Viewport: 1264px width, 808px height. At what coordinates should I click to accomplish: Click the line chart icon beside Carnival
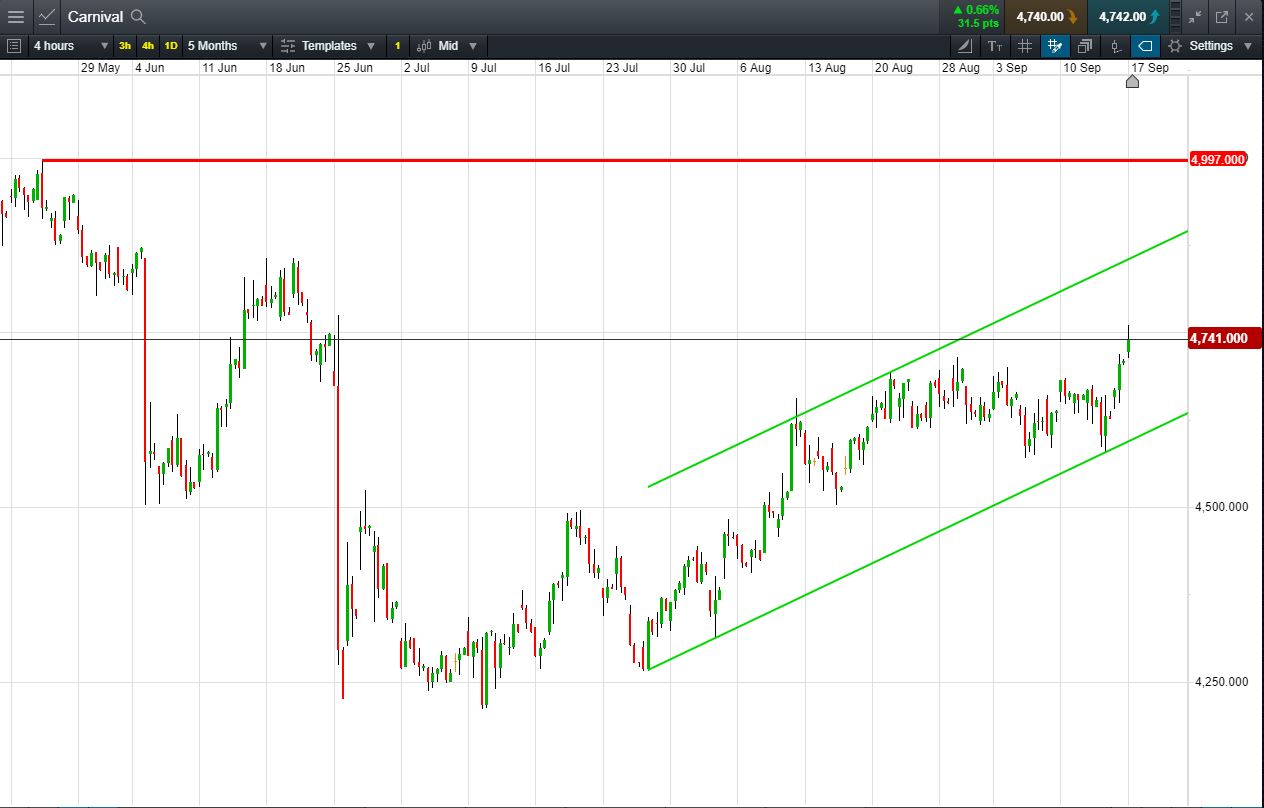pyautogui.click(x=47, y=16)
